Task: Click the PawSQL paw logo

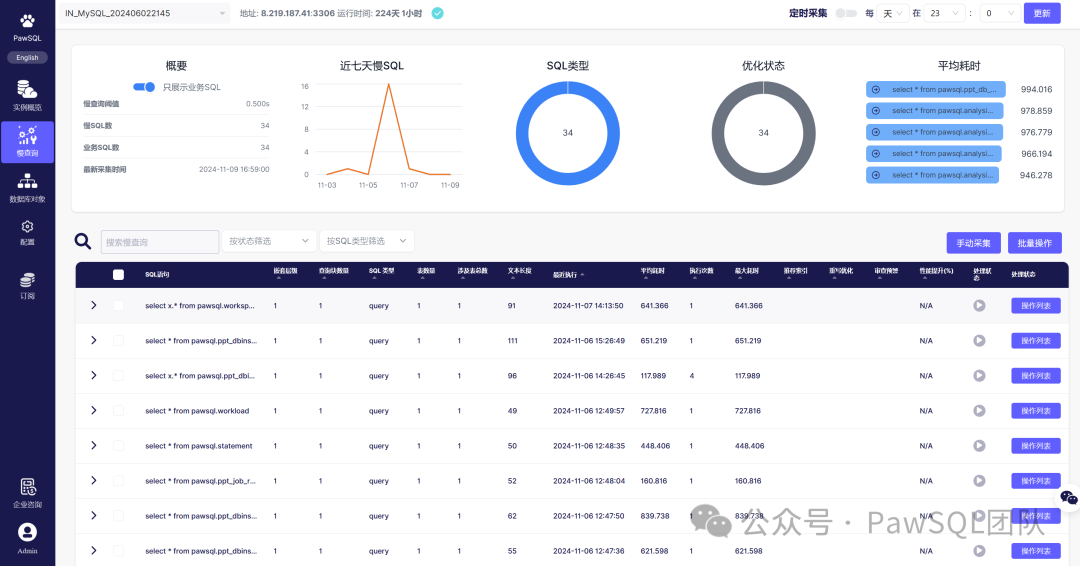Action: click(28, 21)
